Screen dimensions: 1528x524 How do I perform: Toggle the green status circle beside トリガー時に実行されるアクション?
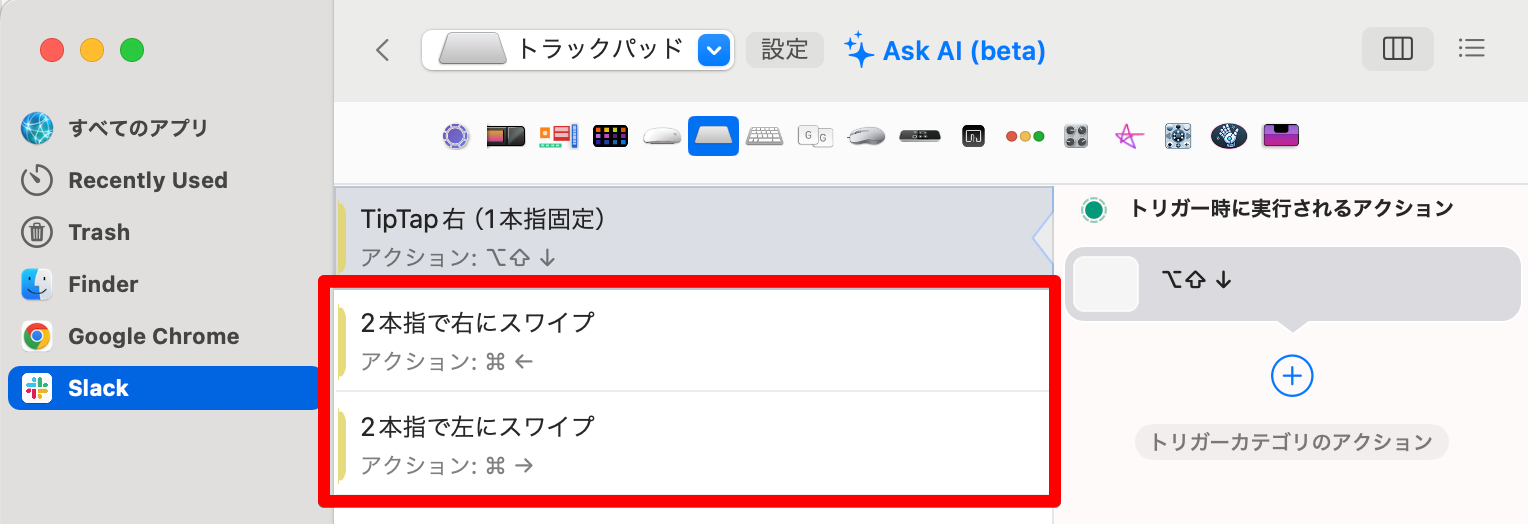[1094, 210]
